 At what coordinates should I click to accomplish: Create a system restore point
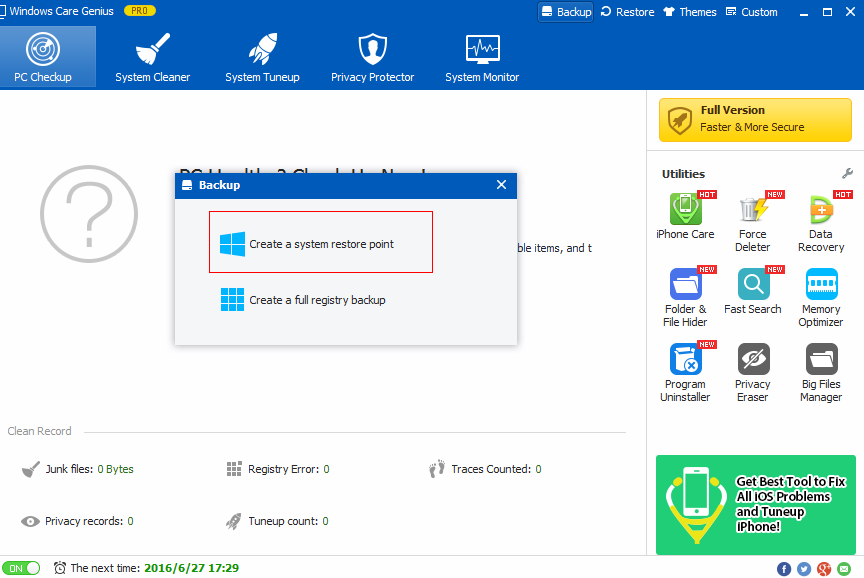[x=321, y=242]
